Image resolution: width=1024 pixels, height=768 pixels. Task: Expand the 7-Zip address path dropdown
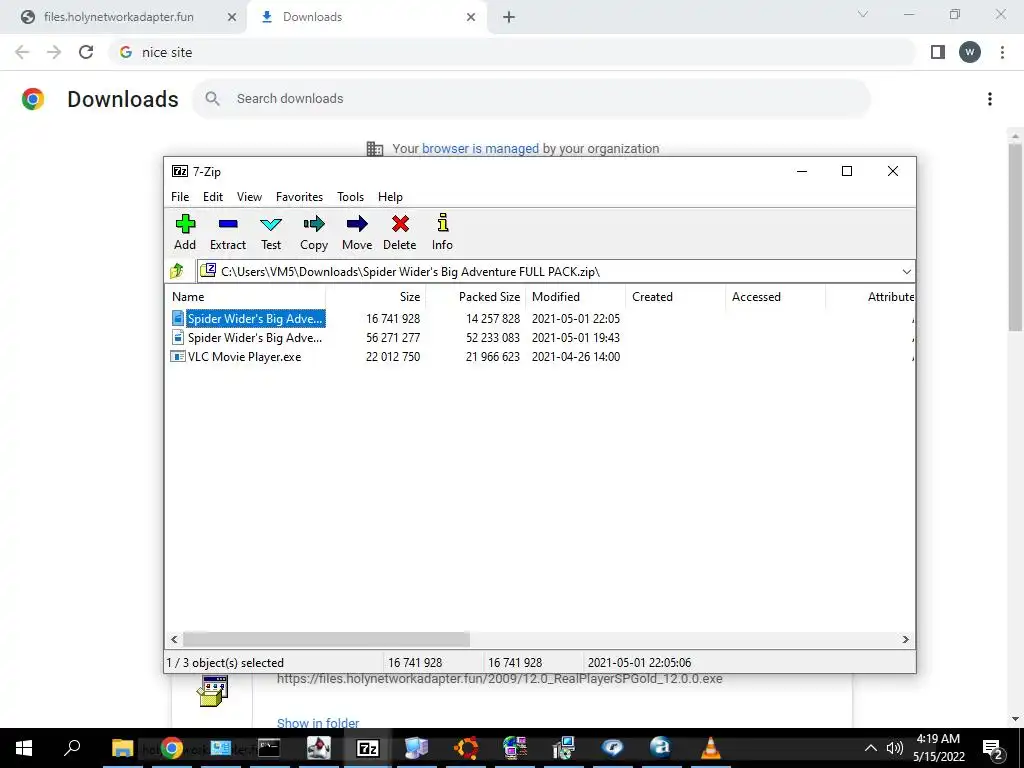pyautogui.click(x=906, y=272)
